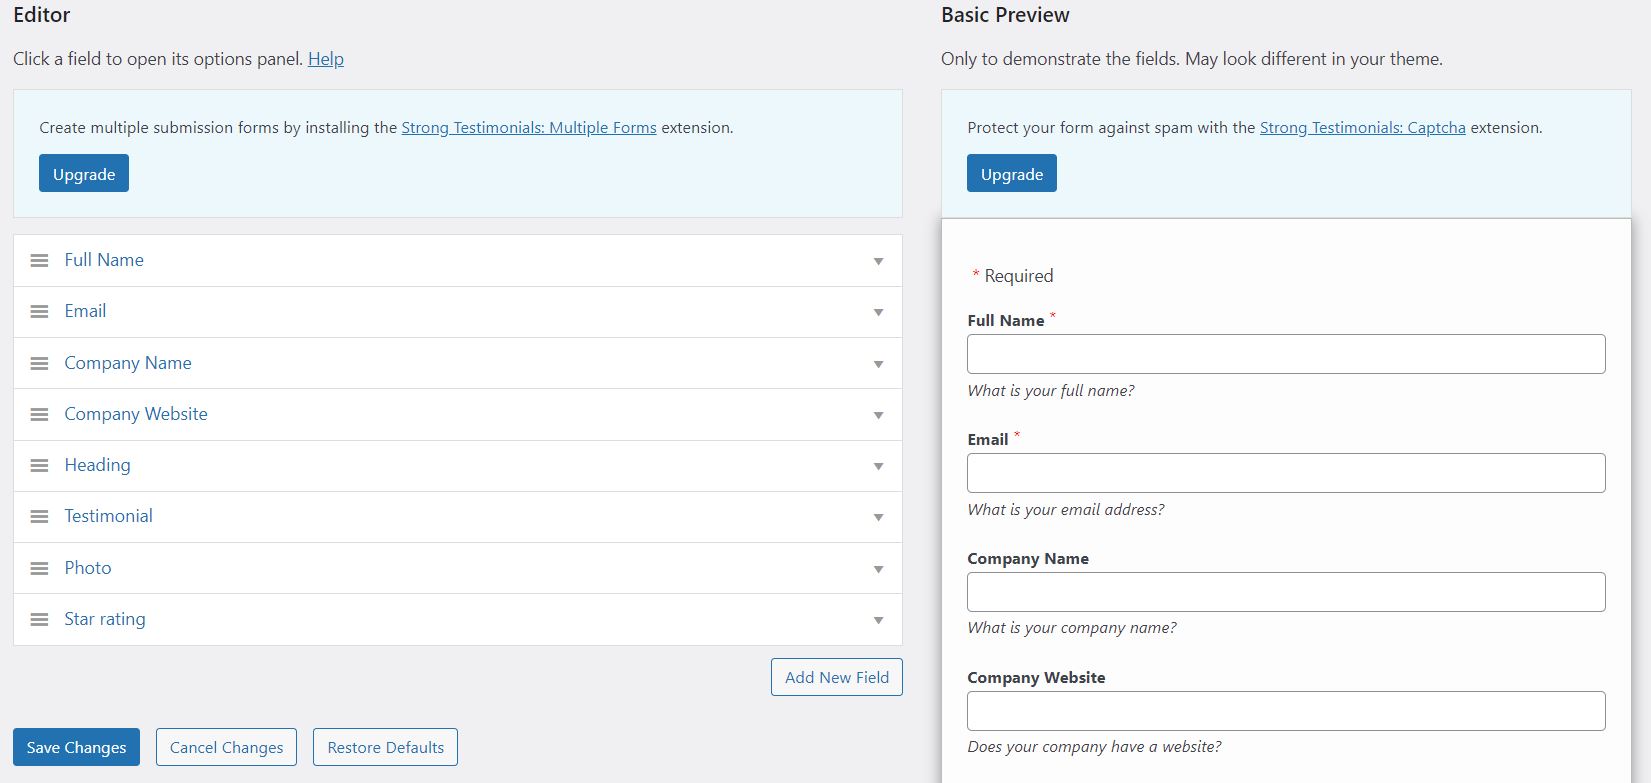Restore Defaults for the form
Viewport: 1651px width, 783px height.
(385, 748)
